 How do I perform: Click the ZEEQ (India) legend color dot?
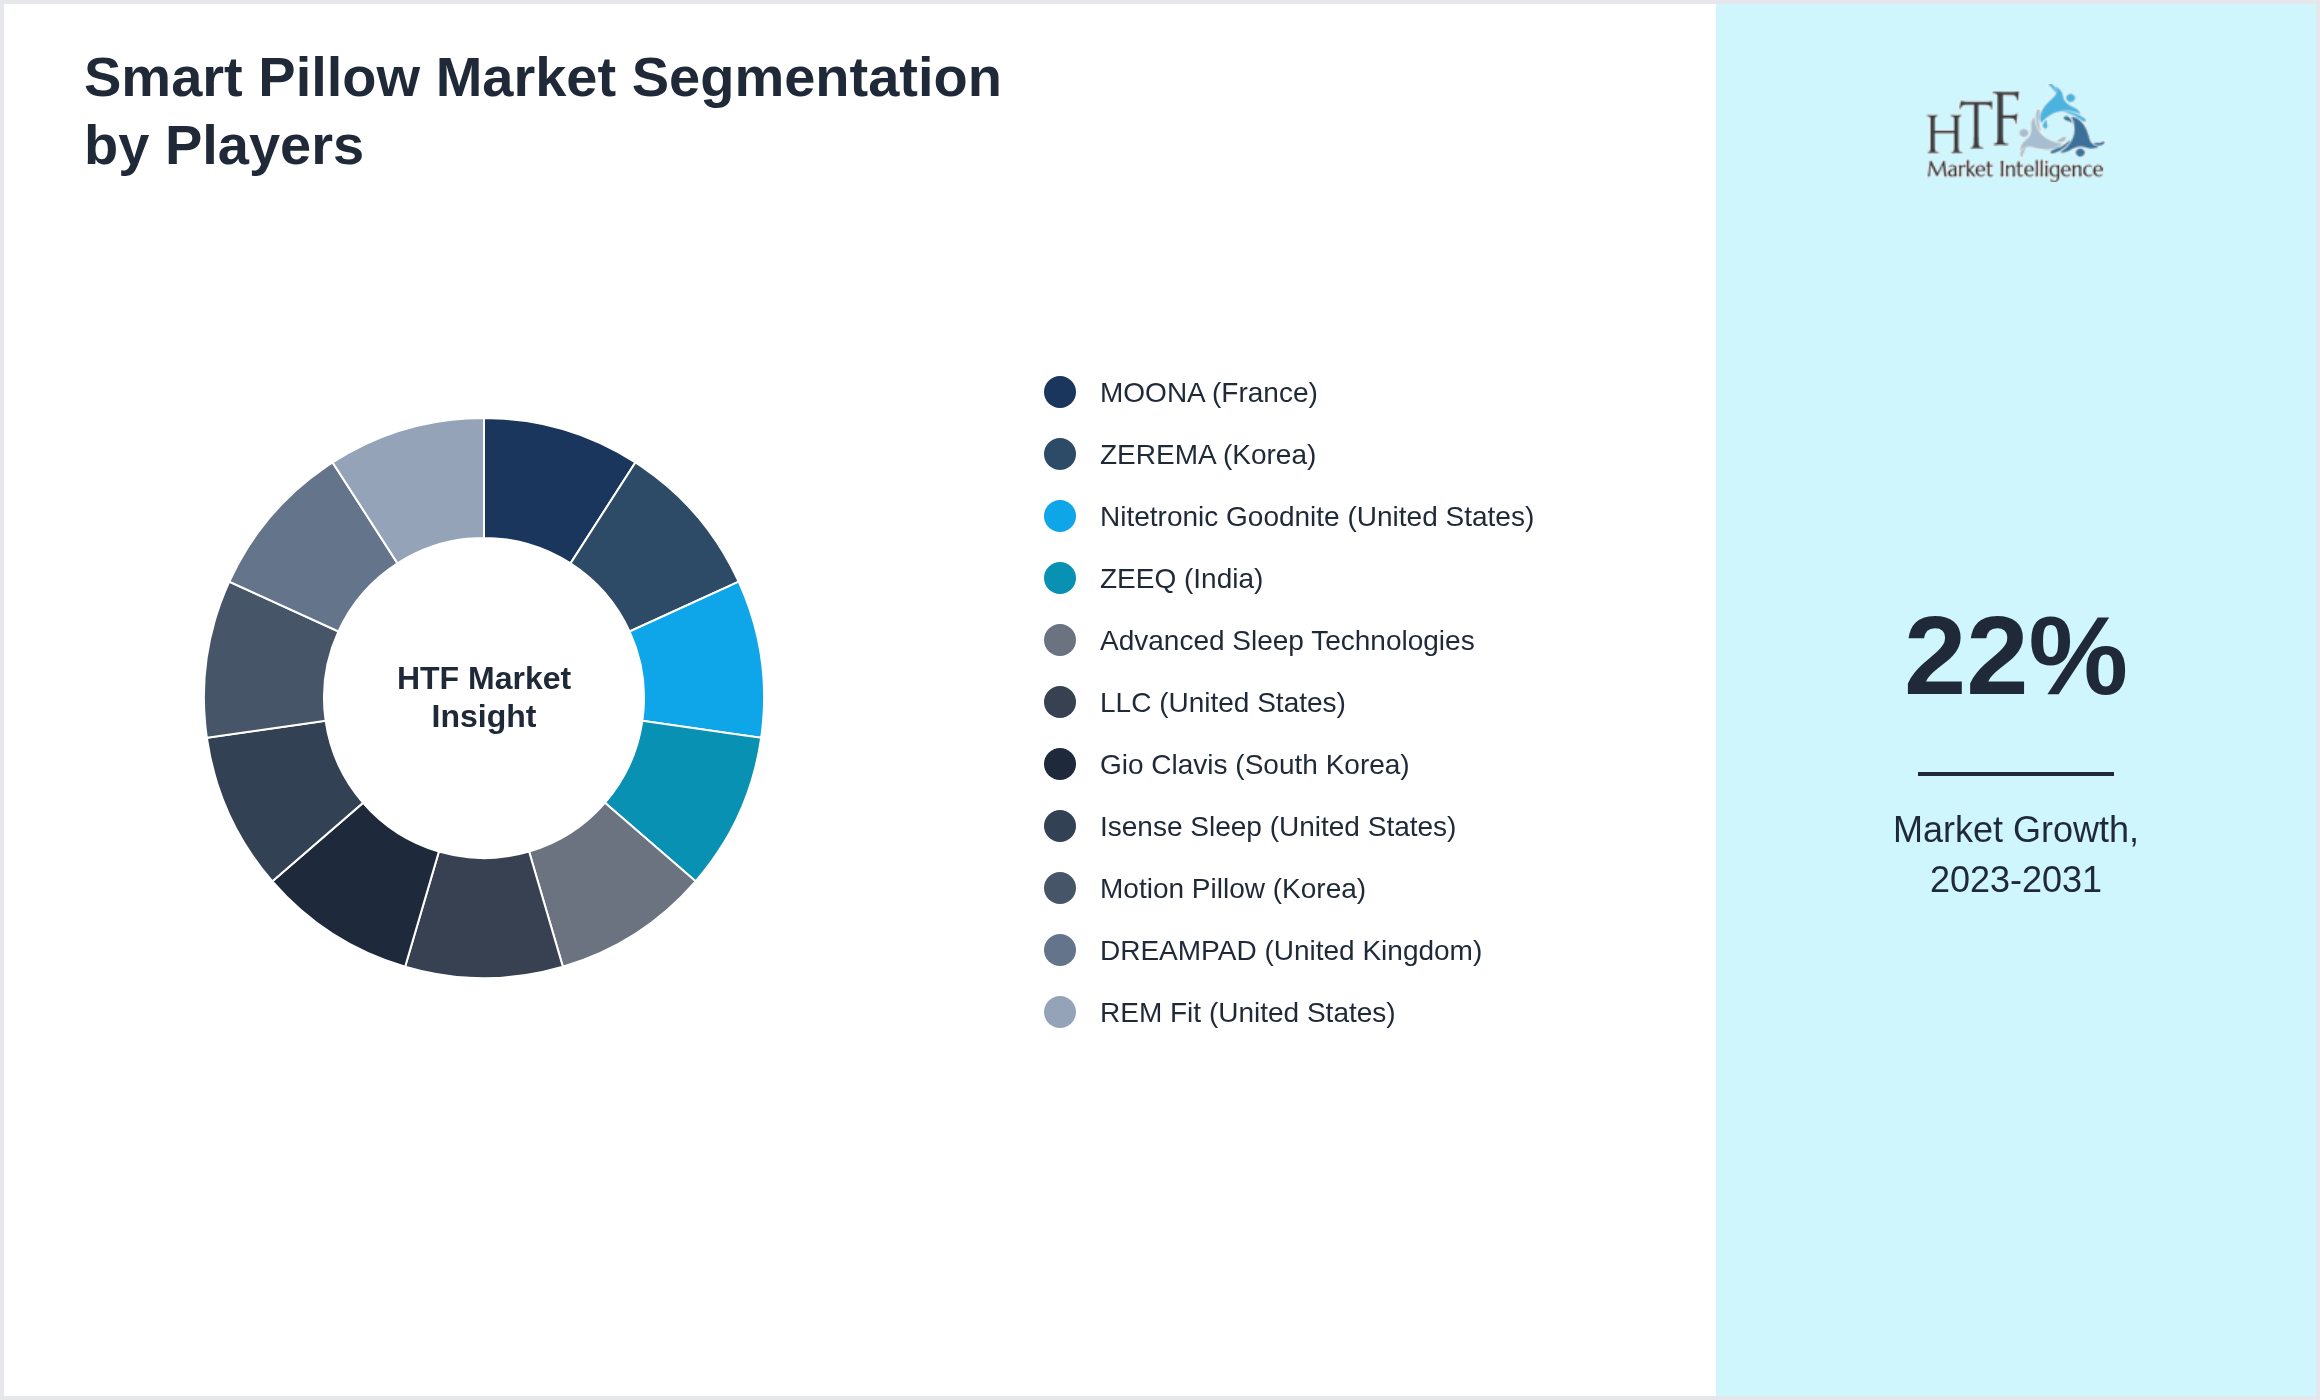click(x=1060, y=578)
